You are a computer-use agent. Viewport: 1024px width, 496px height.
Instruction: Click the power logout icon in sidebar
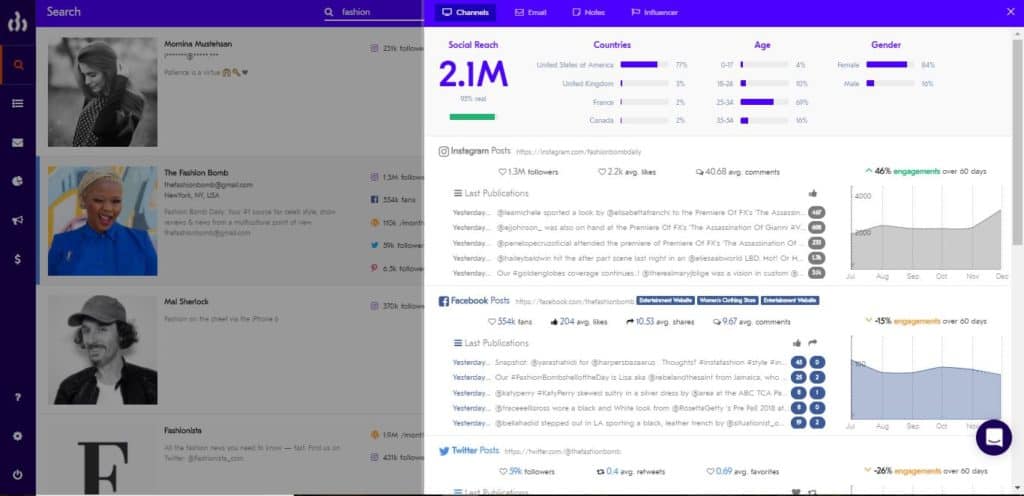tap(18, 474)
